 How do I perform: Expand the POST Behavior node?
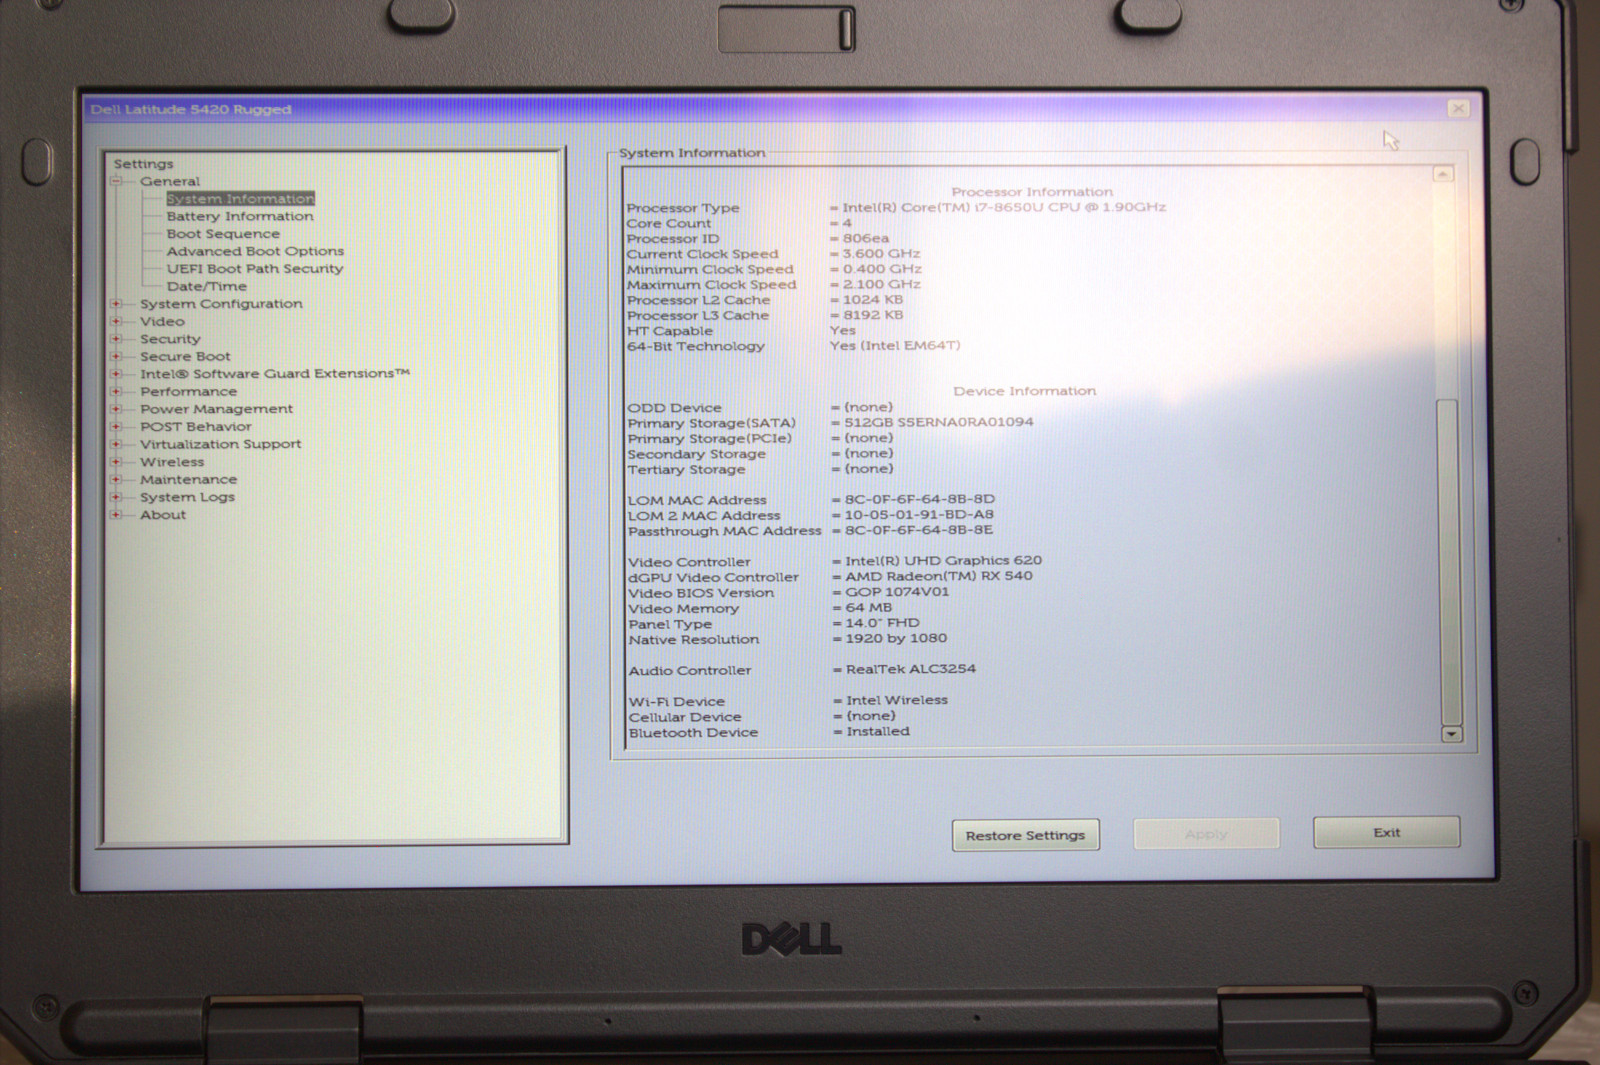116,426
